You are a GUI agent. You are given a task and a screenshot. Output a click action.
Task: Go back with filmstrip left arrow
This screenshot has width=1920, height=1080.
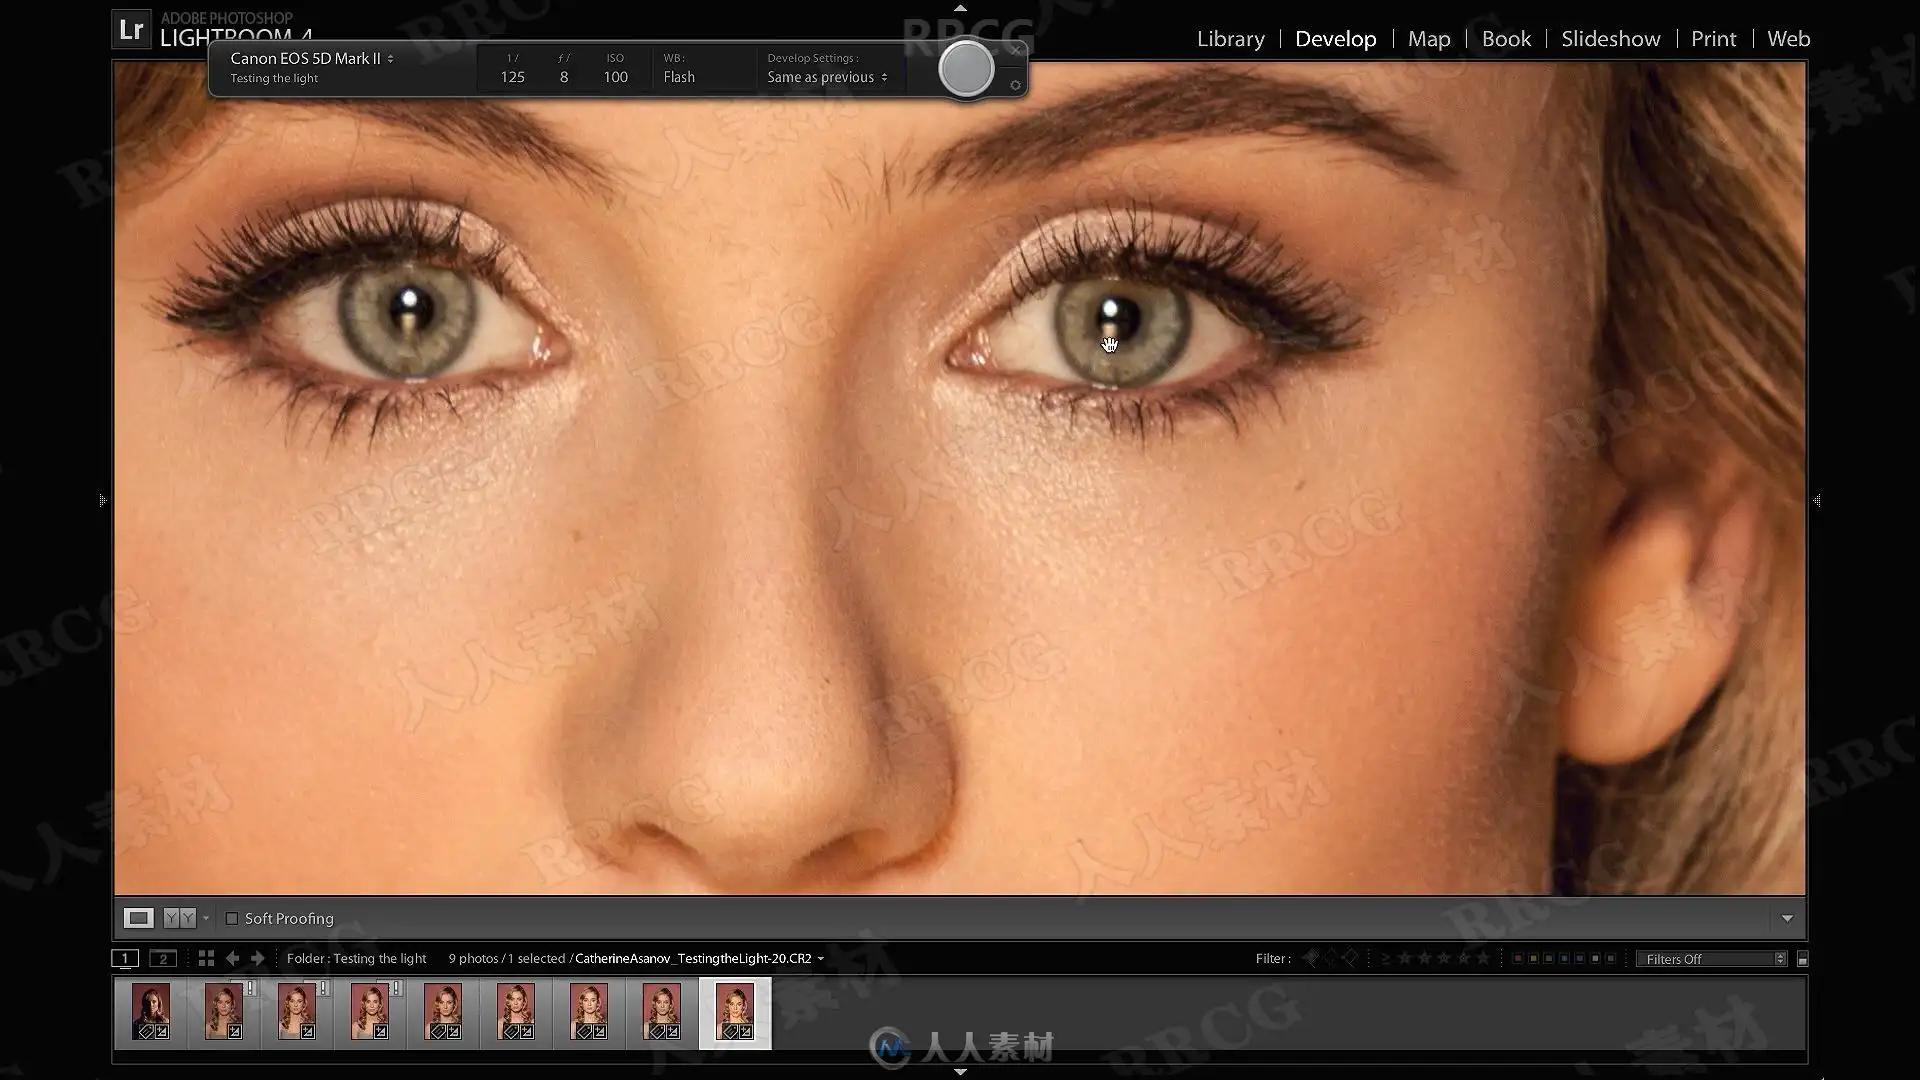pyautogui.click(x=233, y=958)
